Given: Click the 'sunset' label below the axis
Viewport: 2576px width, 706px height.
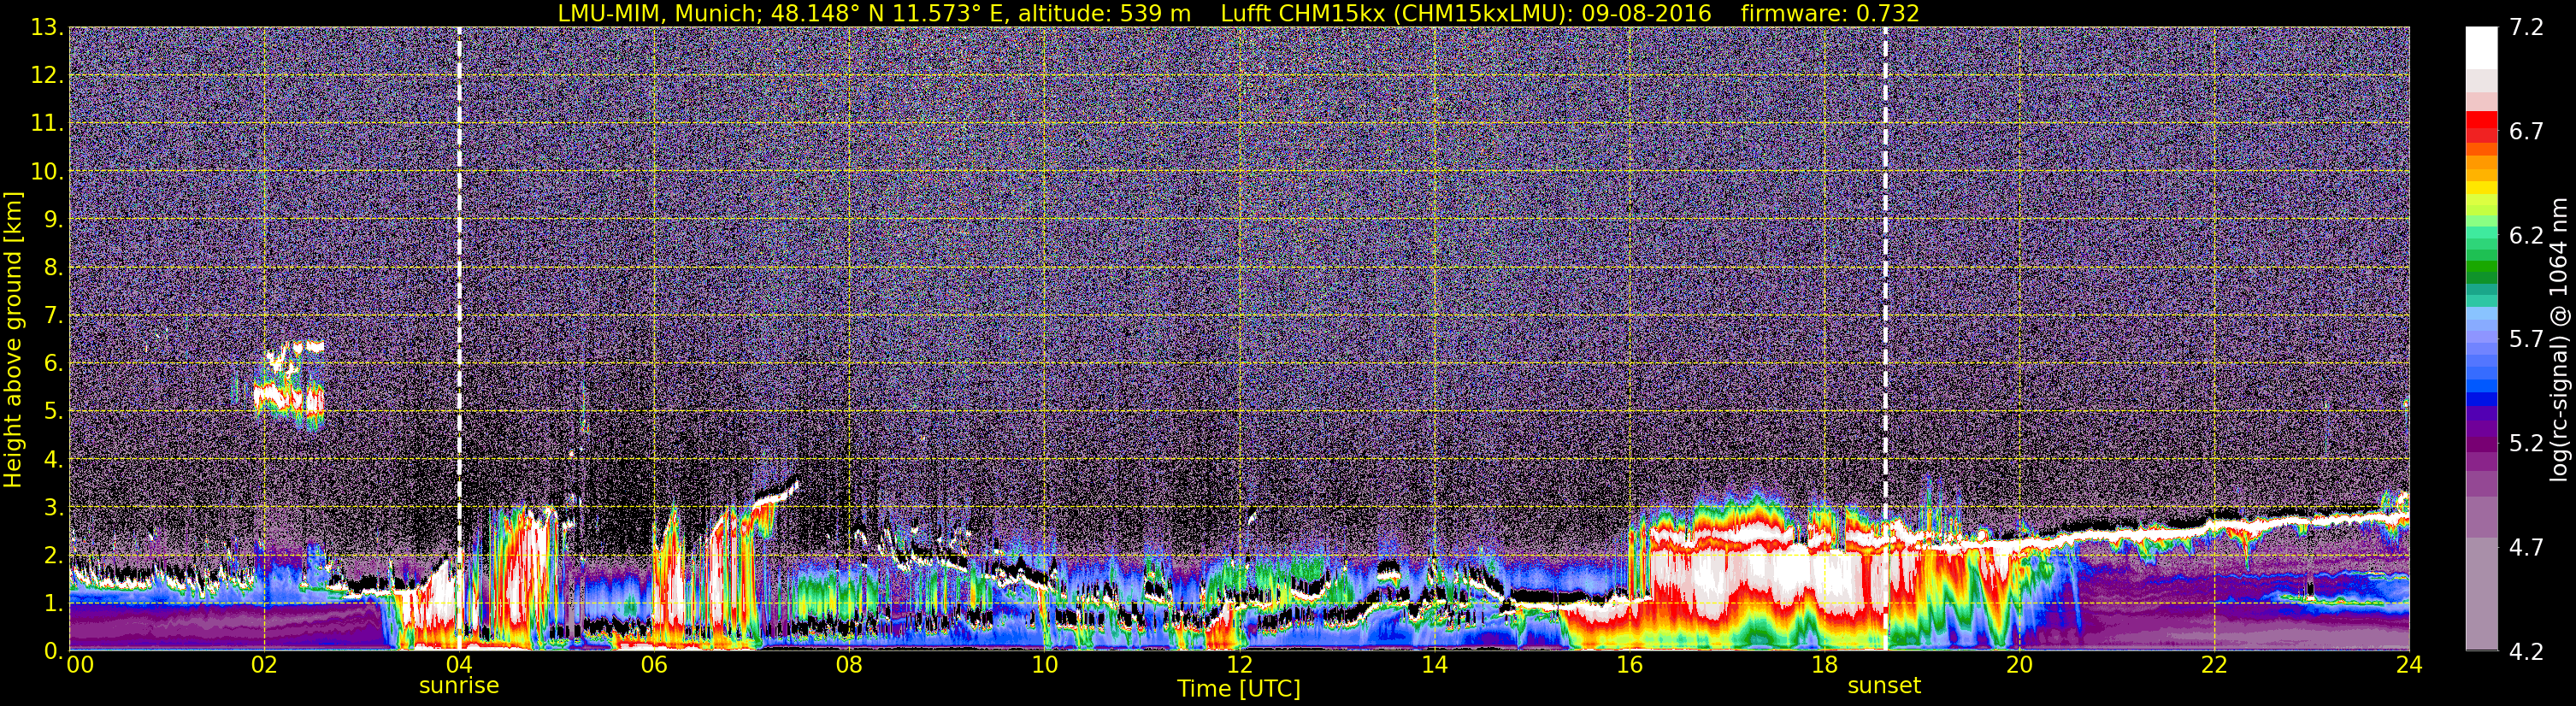Looking at the screenshot, I should [x=1884, y=686].
